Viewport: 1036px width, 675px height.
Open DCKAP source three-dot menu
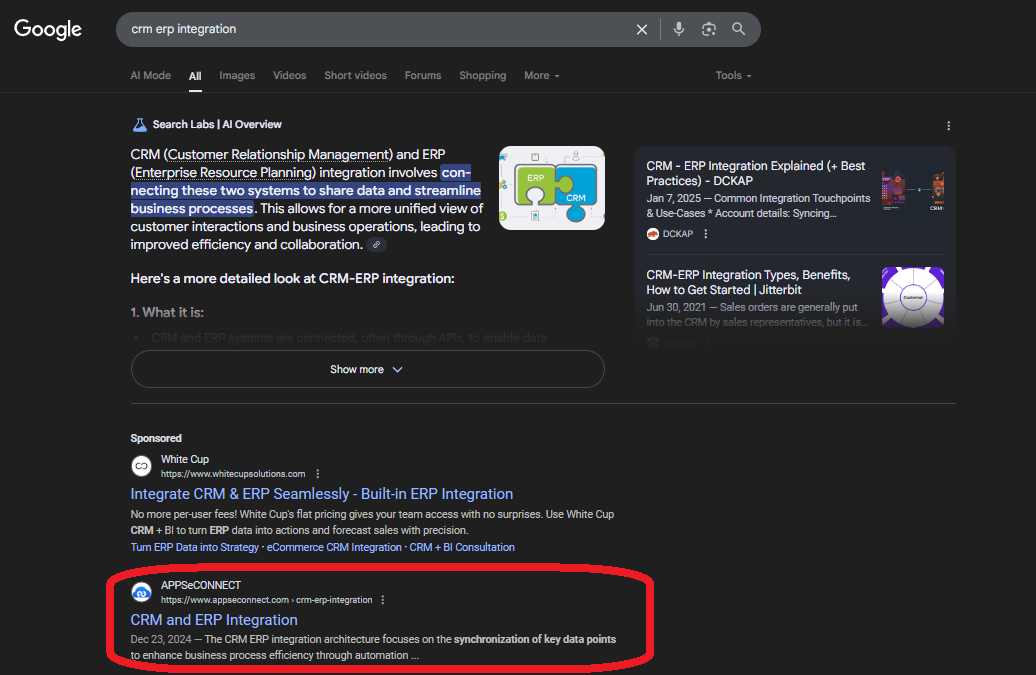click(706, 234)
